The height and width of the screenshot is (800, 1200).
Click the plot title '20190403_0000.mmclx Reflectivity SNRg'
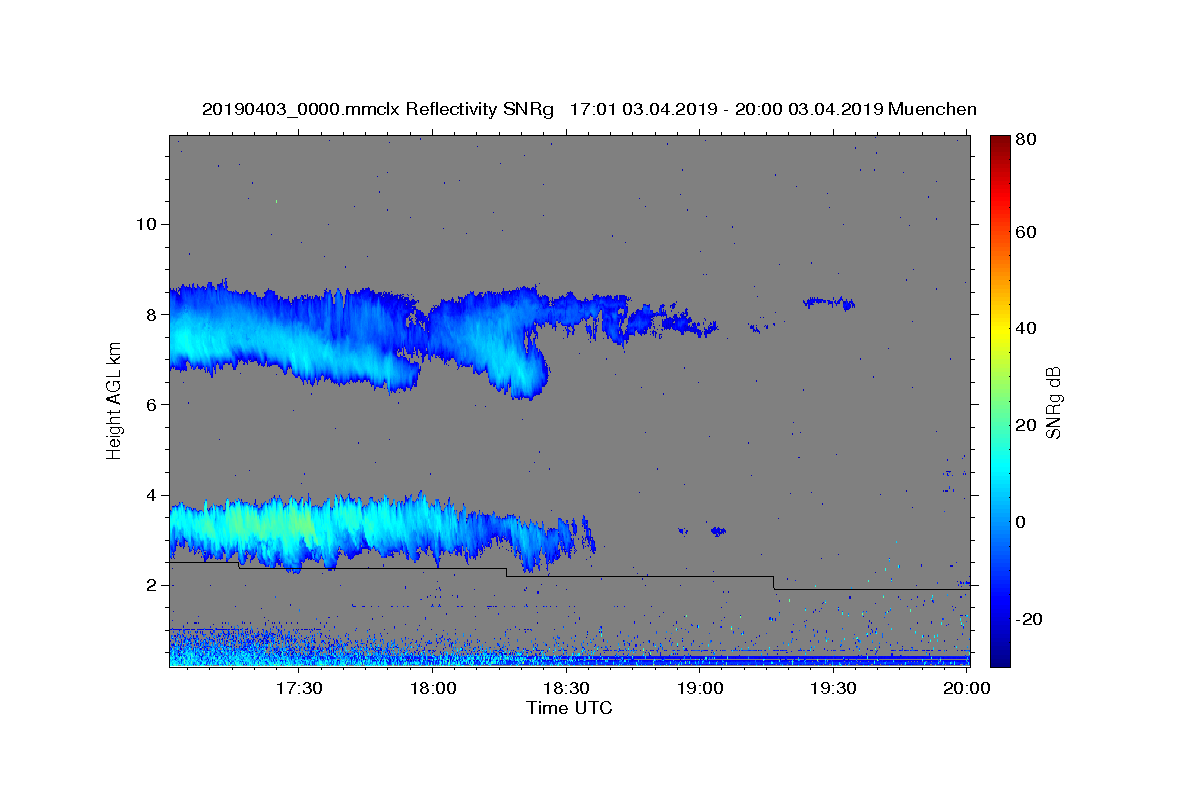pyautogui.click(x=378, y=109)
